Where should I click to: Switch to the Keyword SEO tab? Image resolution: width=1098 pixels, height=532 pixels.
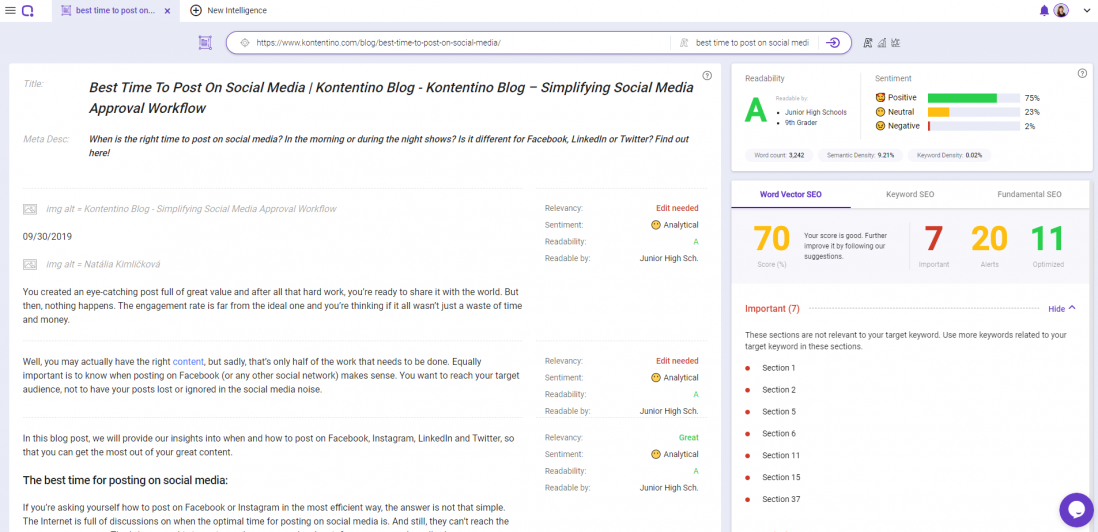click(x=910, y=194)
